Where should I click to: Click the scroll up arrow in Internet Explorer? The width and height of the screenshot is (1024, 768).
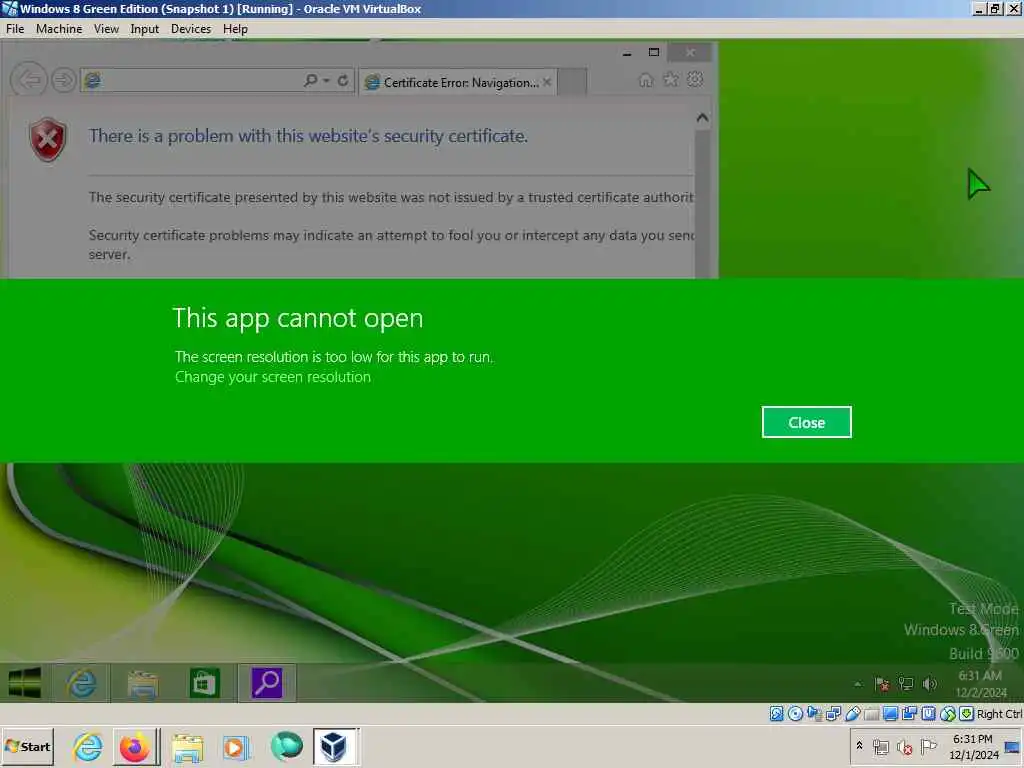(702, 118)
